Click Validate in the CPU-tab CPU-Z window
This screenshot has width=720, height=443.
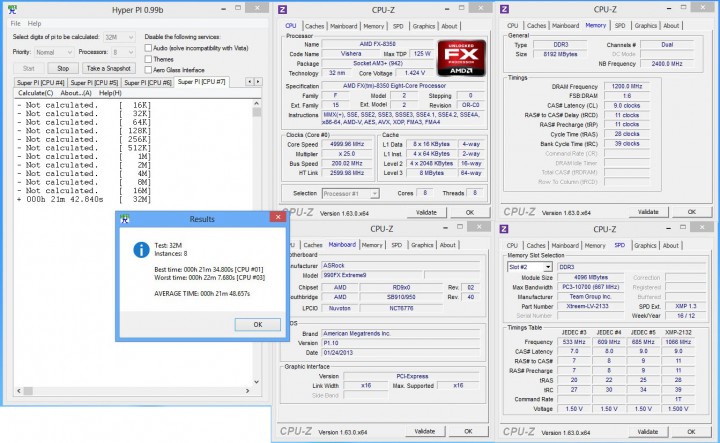pos(426,213)
